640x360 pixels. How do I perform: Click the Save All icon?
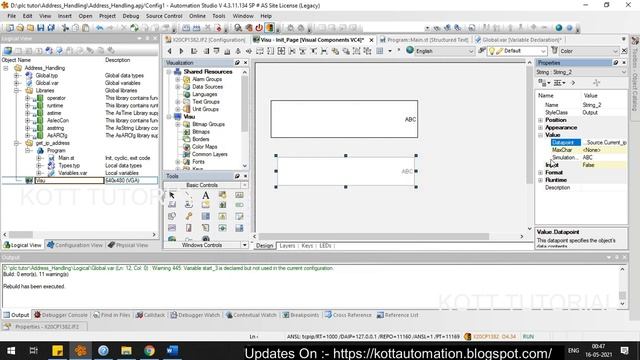pos(51,28)
